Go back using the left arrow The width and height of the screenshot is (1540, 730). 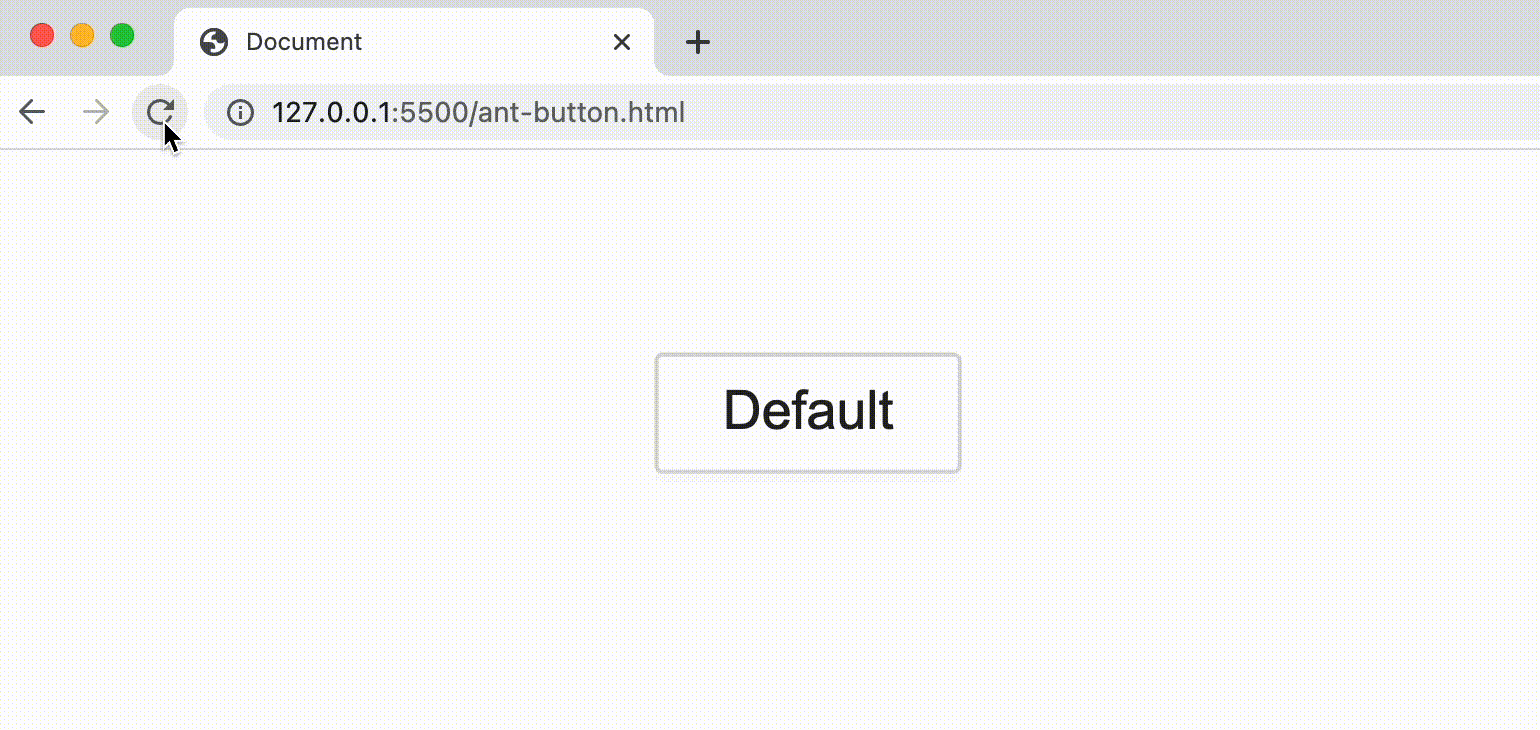[x=32, y=112]
